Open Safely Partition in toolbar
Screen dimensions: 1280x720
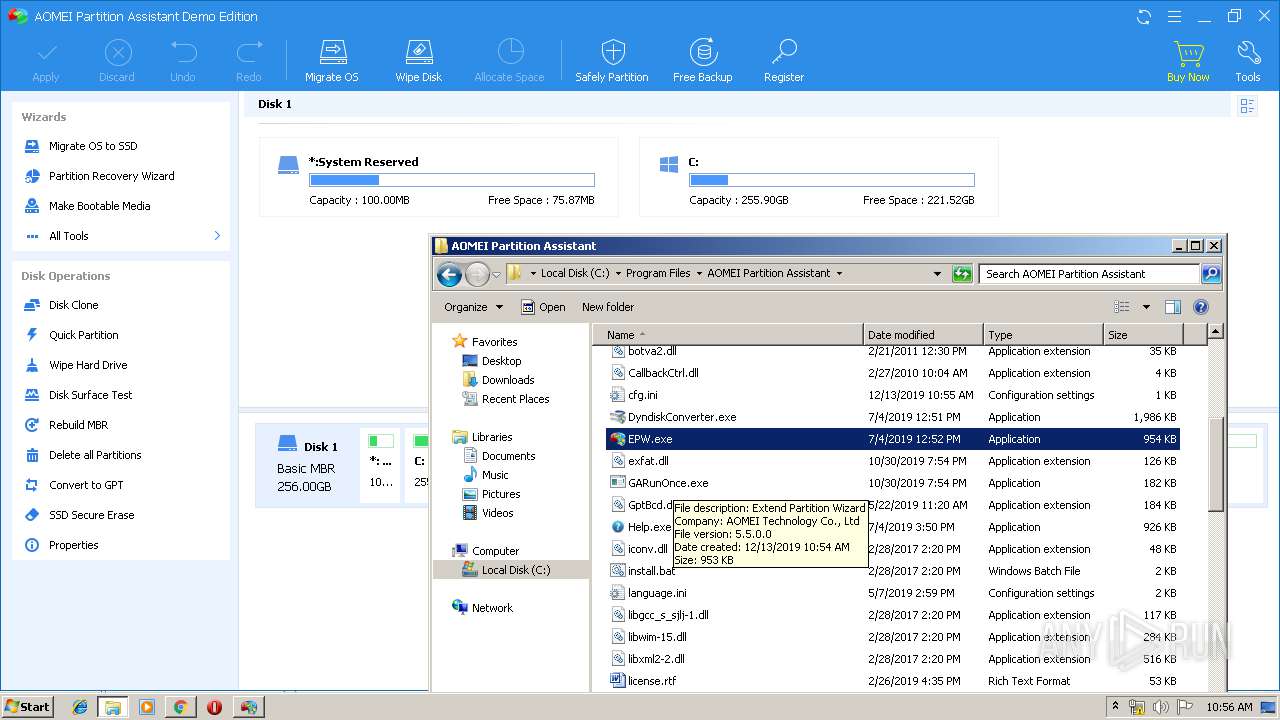pos(612,60)
